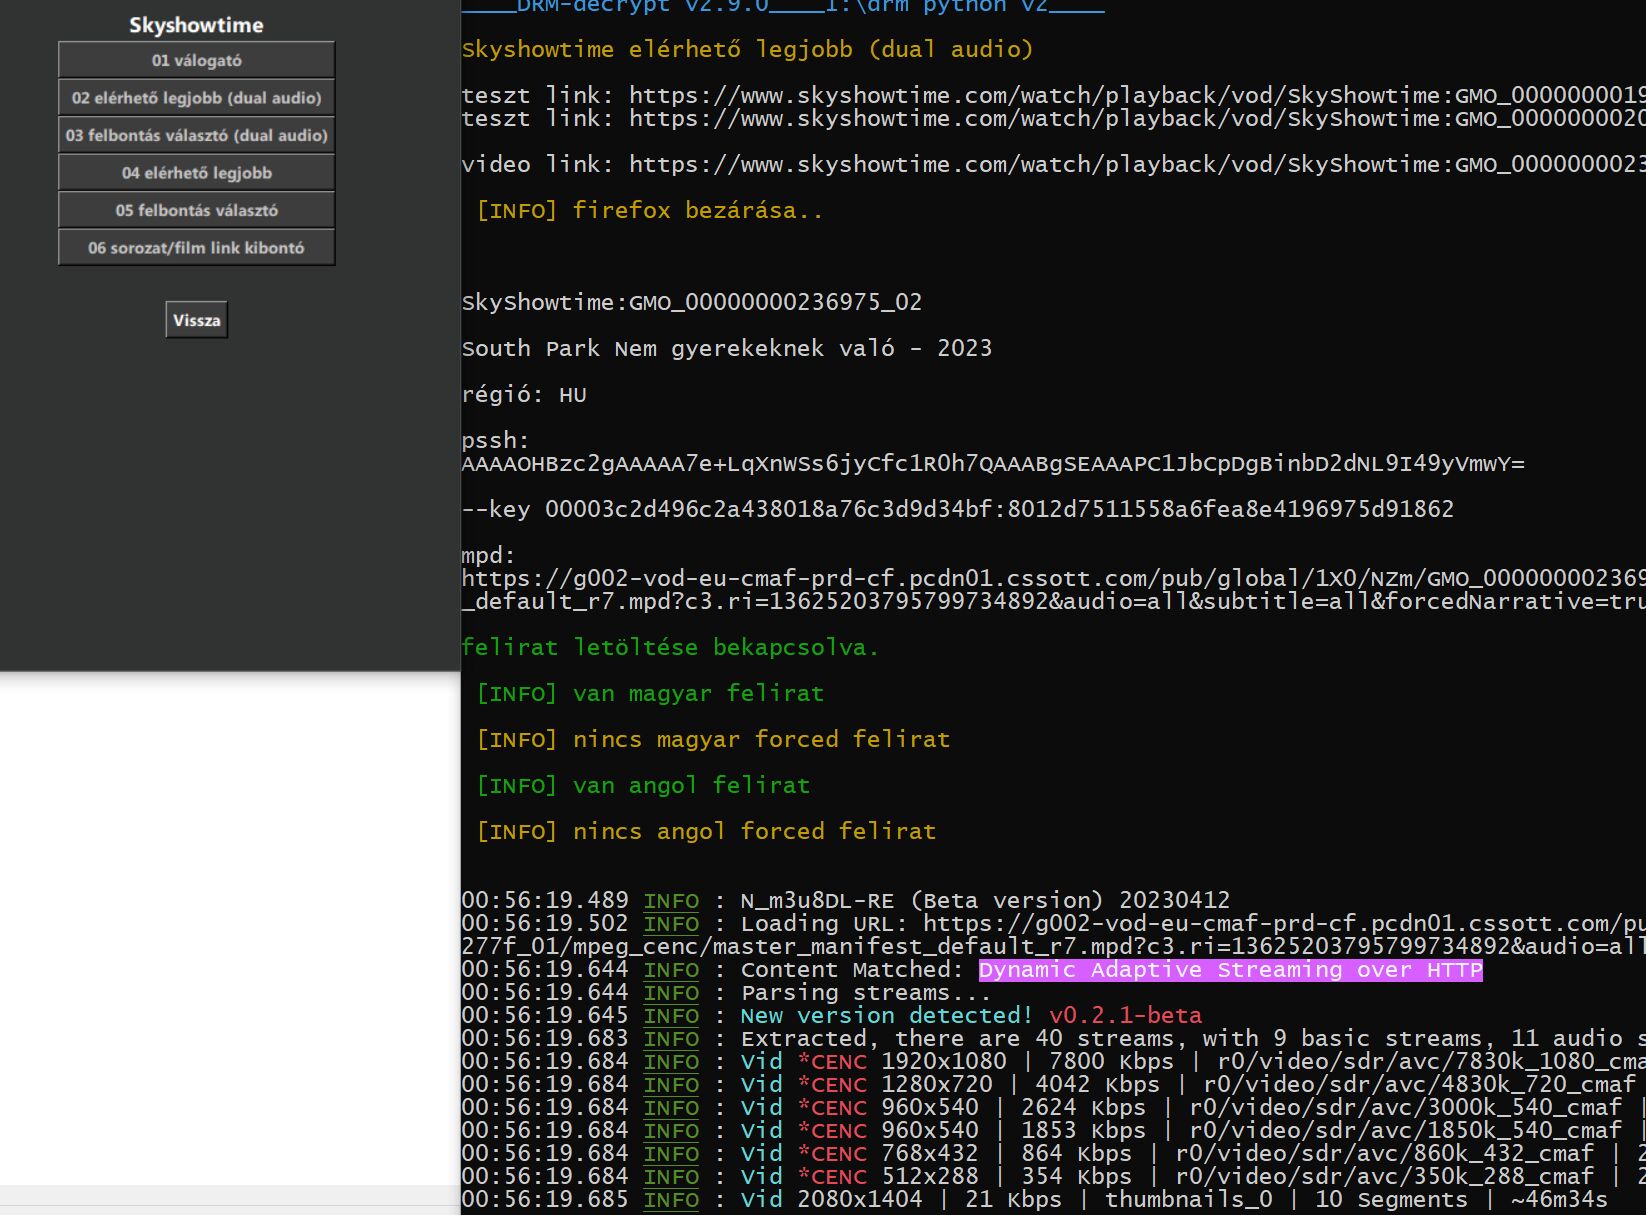Click the DRM-decrypt v2.9.0 title line
The image size is (1646, 1215).
(783, 7)
